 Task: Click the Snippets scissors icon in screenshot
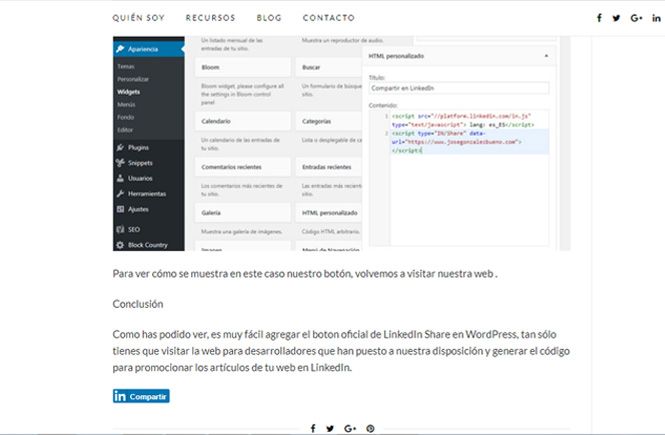pos(120,162)
